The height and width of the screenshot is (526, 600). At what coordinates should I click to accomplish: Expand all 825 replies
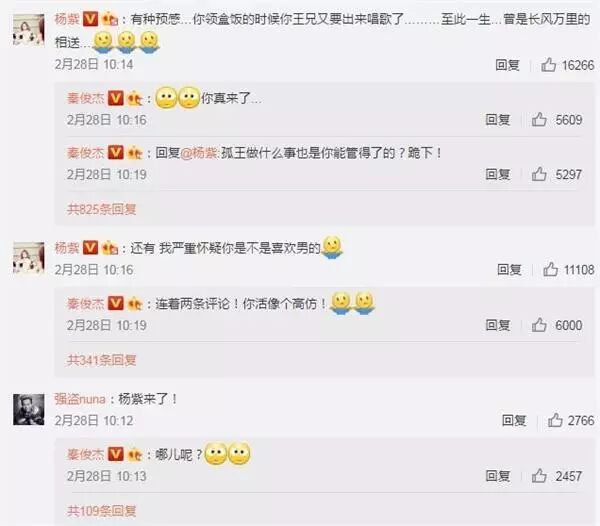point(101,209)
